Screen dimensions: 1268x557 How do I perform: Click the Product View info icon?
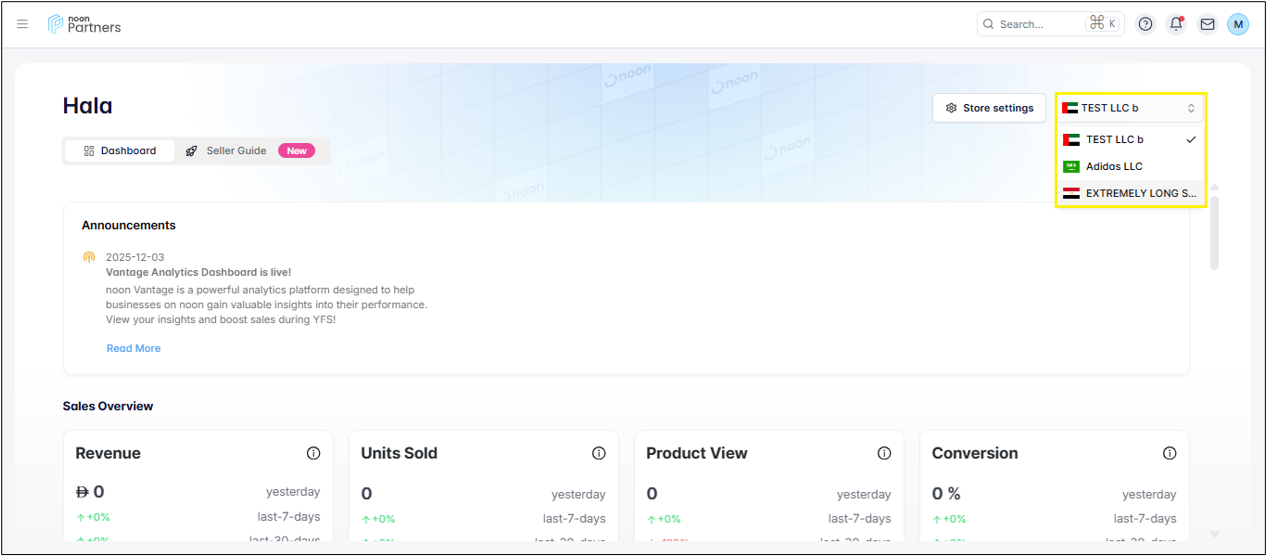[884, 453]
